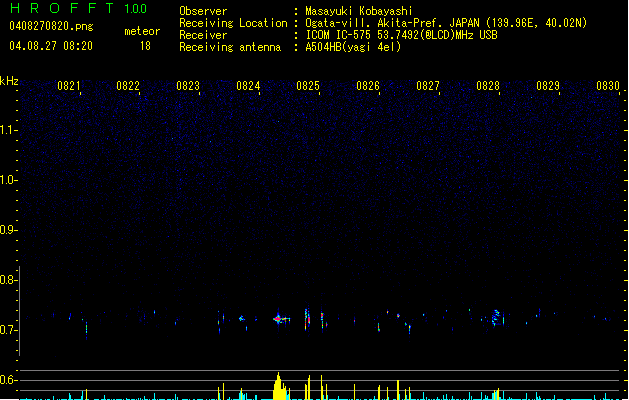Click the date stamp 04.08.27 08:20
This screenshot has width=629, height=400.
(x=51, y=46)
